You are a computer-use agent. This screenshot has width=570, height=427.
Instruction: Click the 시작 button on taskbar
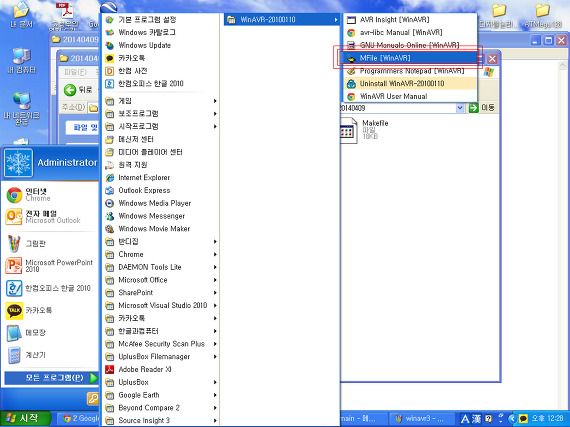tap(24, 418)
